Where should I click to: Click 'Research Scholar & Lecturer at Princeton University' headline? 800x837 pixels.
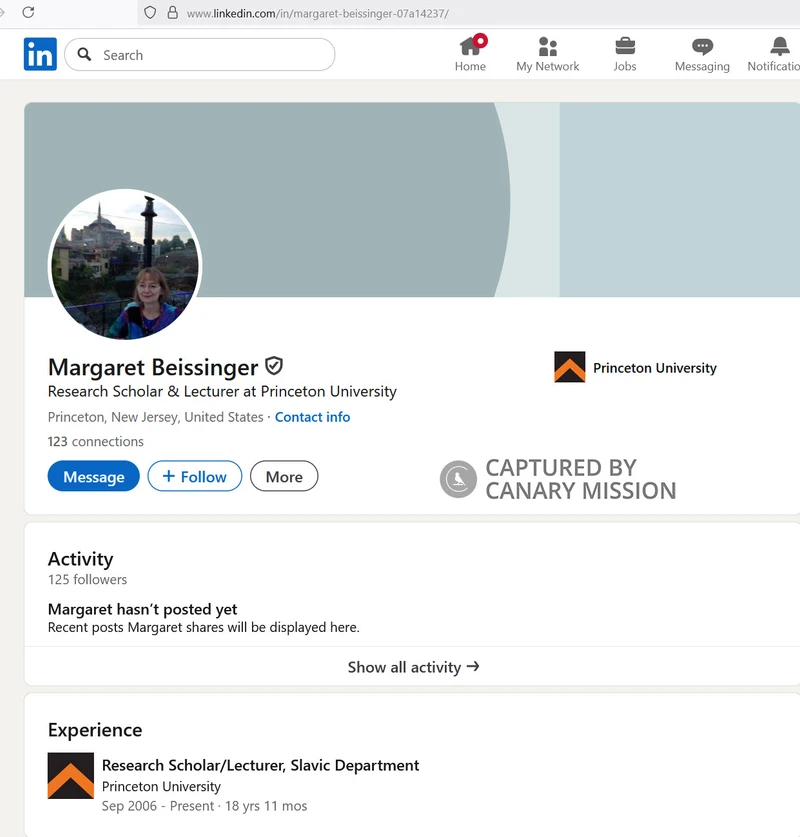[x=222, y=391]
